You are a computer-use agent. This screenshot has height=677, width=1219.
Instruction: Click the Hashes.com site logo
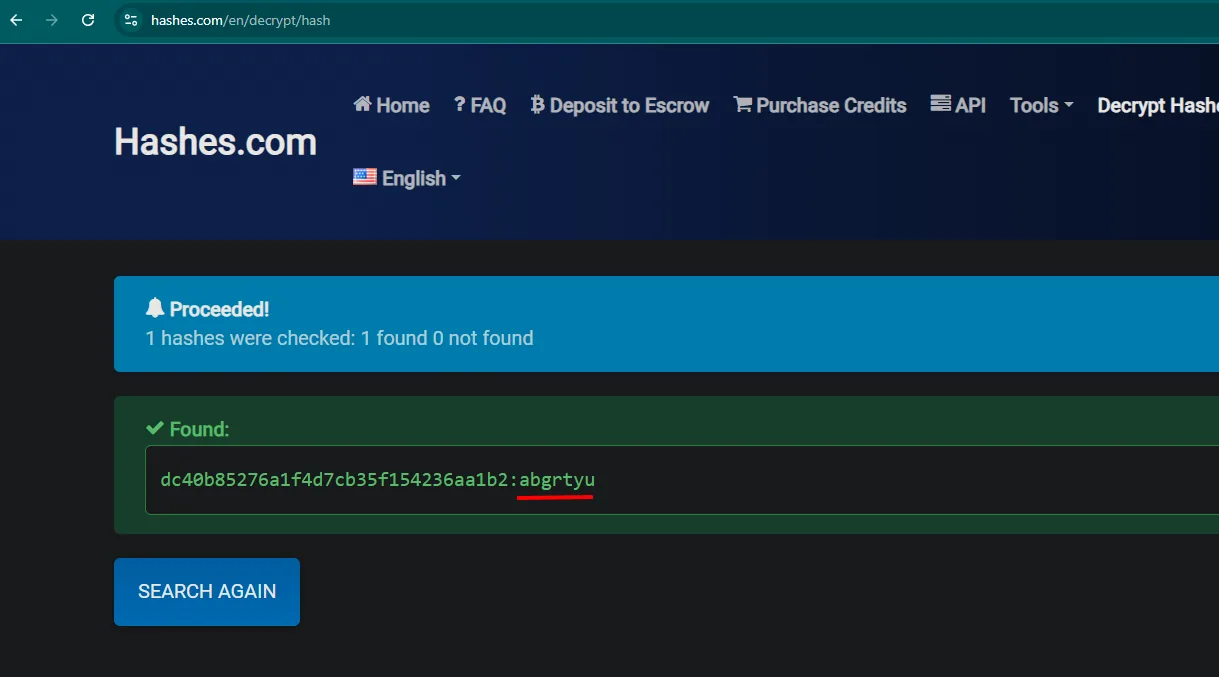(x=215, y=142)
